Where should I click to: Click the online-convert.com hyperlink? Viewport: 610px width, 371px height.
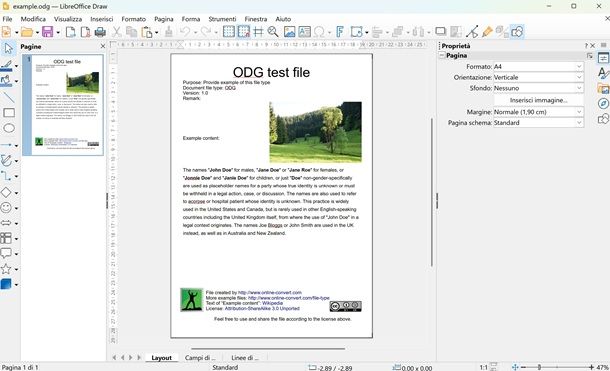click(x=270, y=292)
